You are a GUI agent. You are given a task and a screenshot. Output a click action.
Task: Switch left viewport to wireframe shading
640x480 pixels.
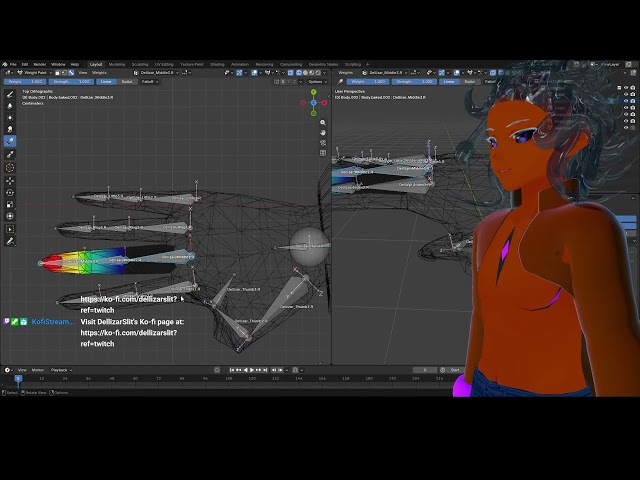point(299,73)
